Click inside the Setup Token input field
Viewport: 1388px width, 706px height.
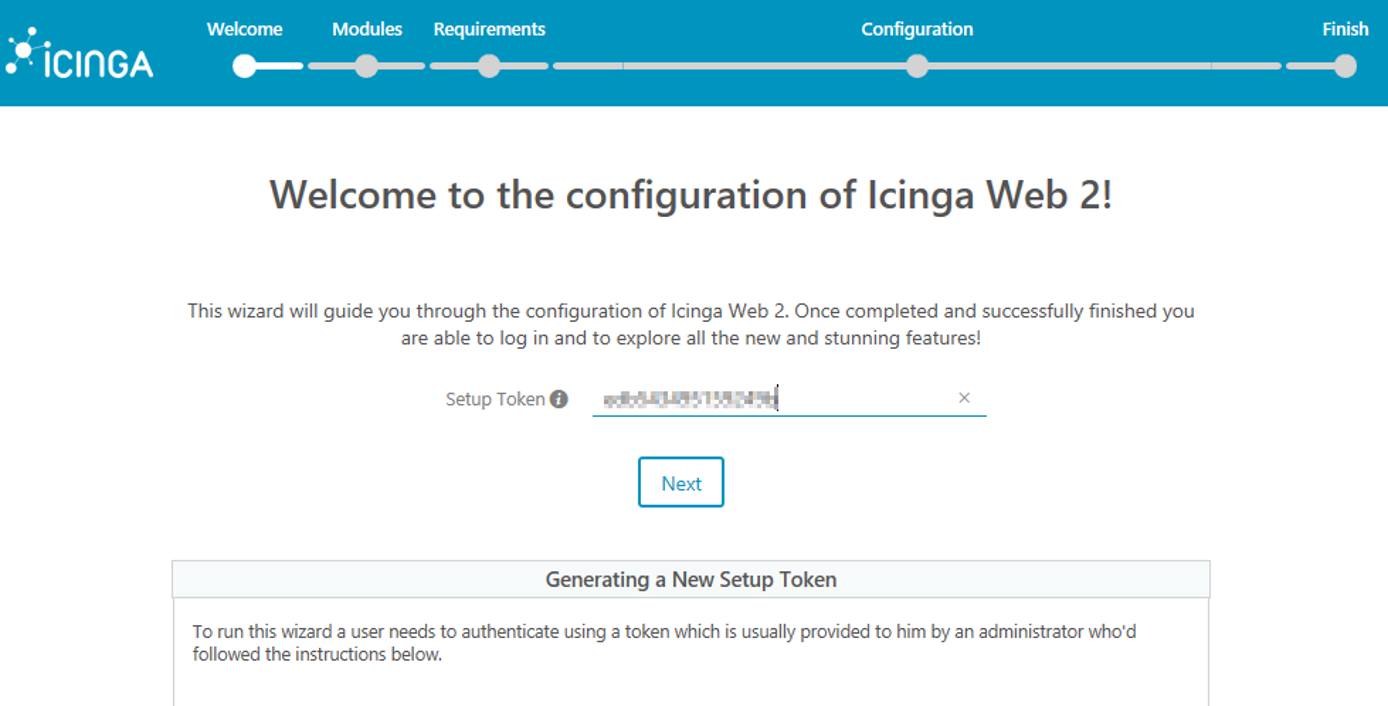point(780,398)
